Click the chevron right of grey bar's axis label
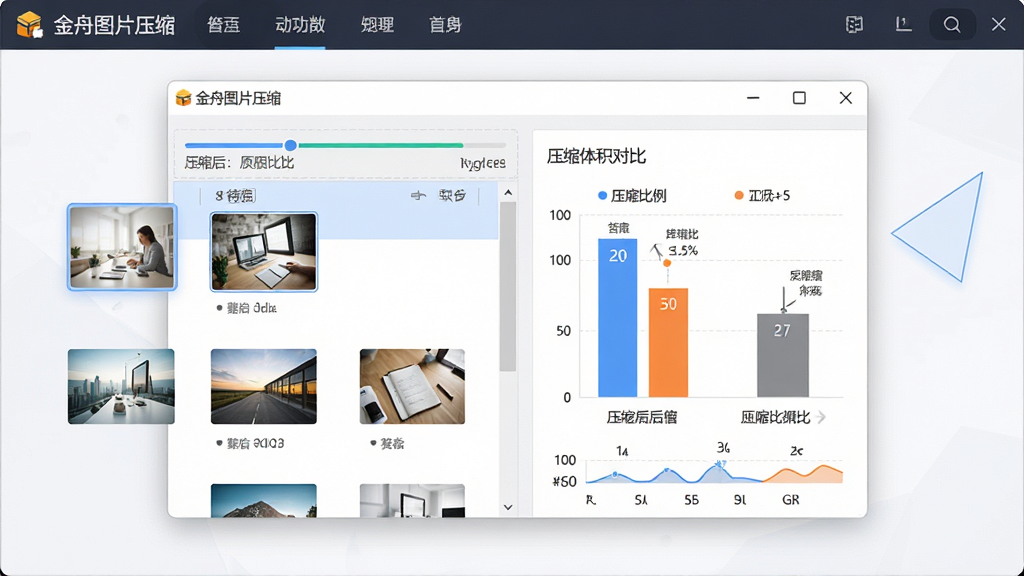Screen dimensions: 1024x576 click(x=822, y=417)
